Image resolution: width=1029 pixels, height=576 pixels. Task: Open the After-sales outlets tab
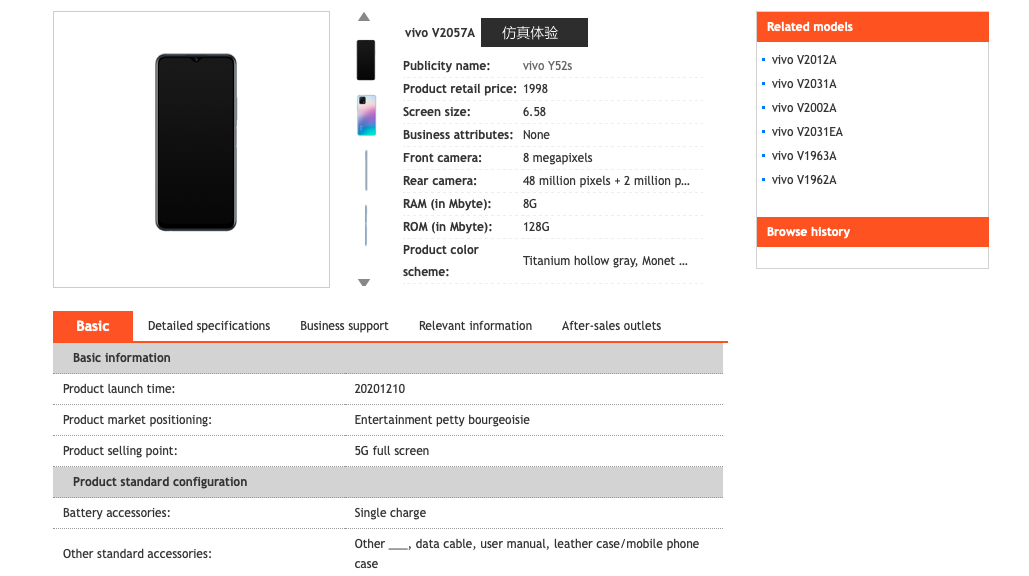click(x=611, y=326)
